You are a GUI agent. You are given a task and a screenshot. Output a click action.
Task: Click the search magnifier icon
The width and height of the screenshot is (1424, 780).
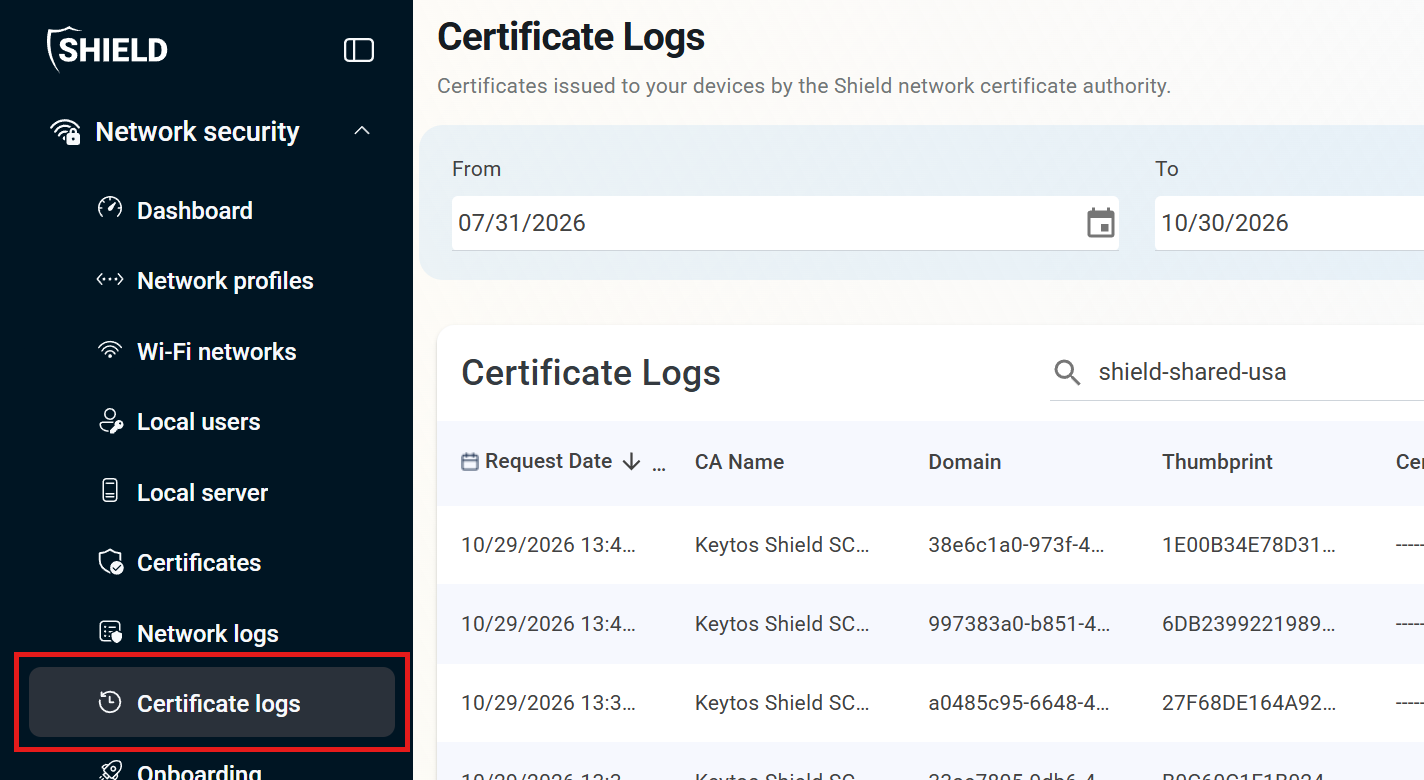(x=1067, y=373)
